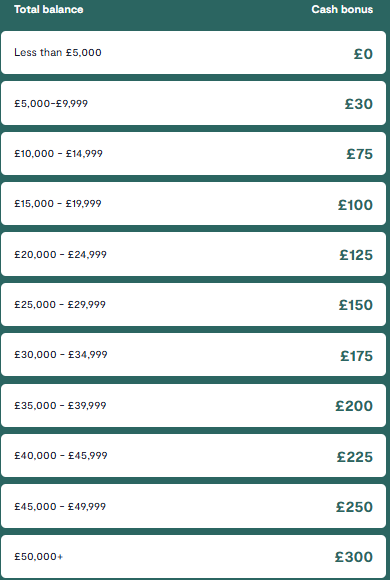Click the Total balance column header
Screen dimensions: 390x580
click(x=48, y=10)
